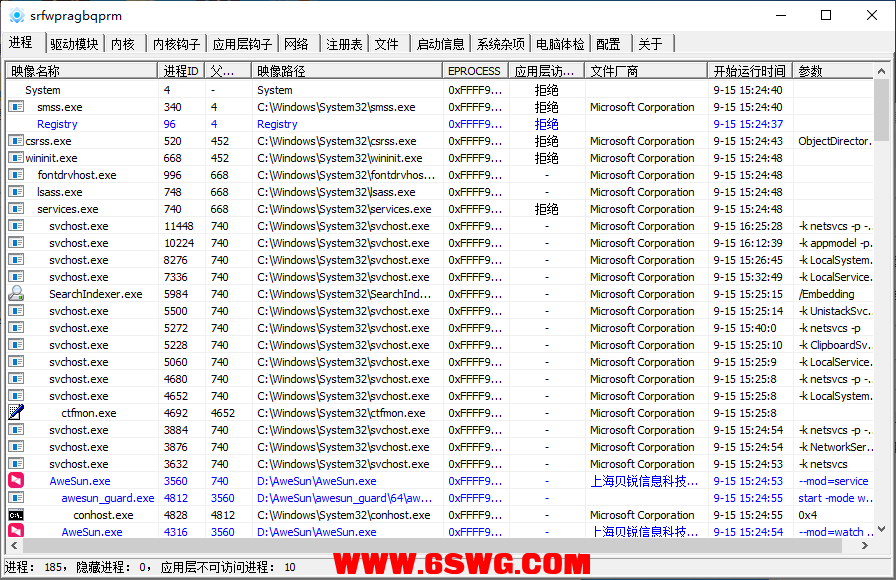Click the icon of svchost.exe PID 8276
Screen dimensions: 896x580
coord(16,259)
